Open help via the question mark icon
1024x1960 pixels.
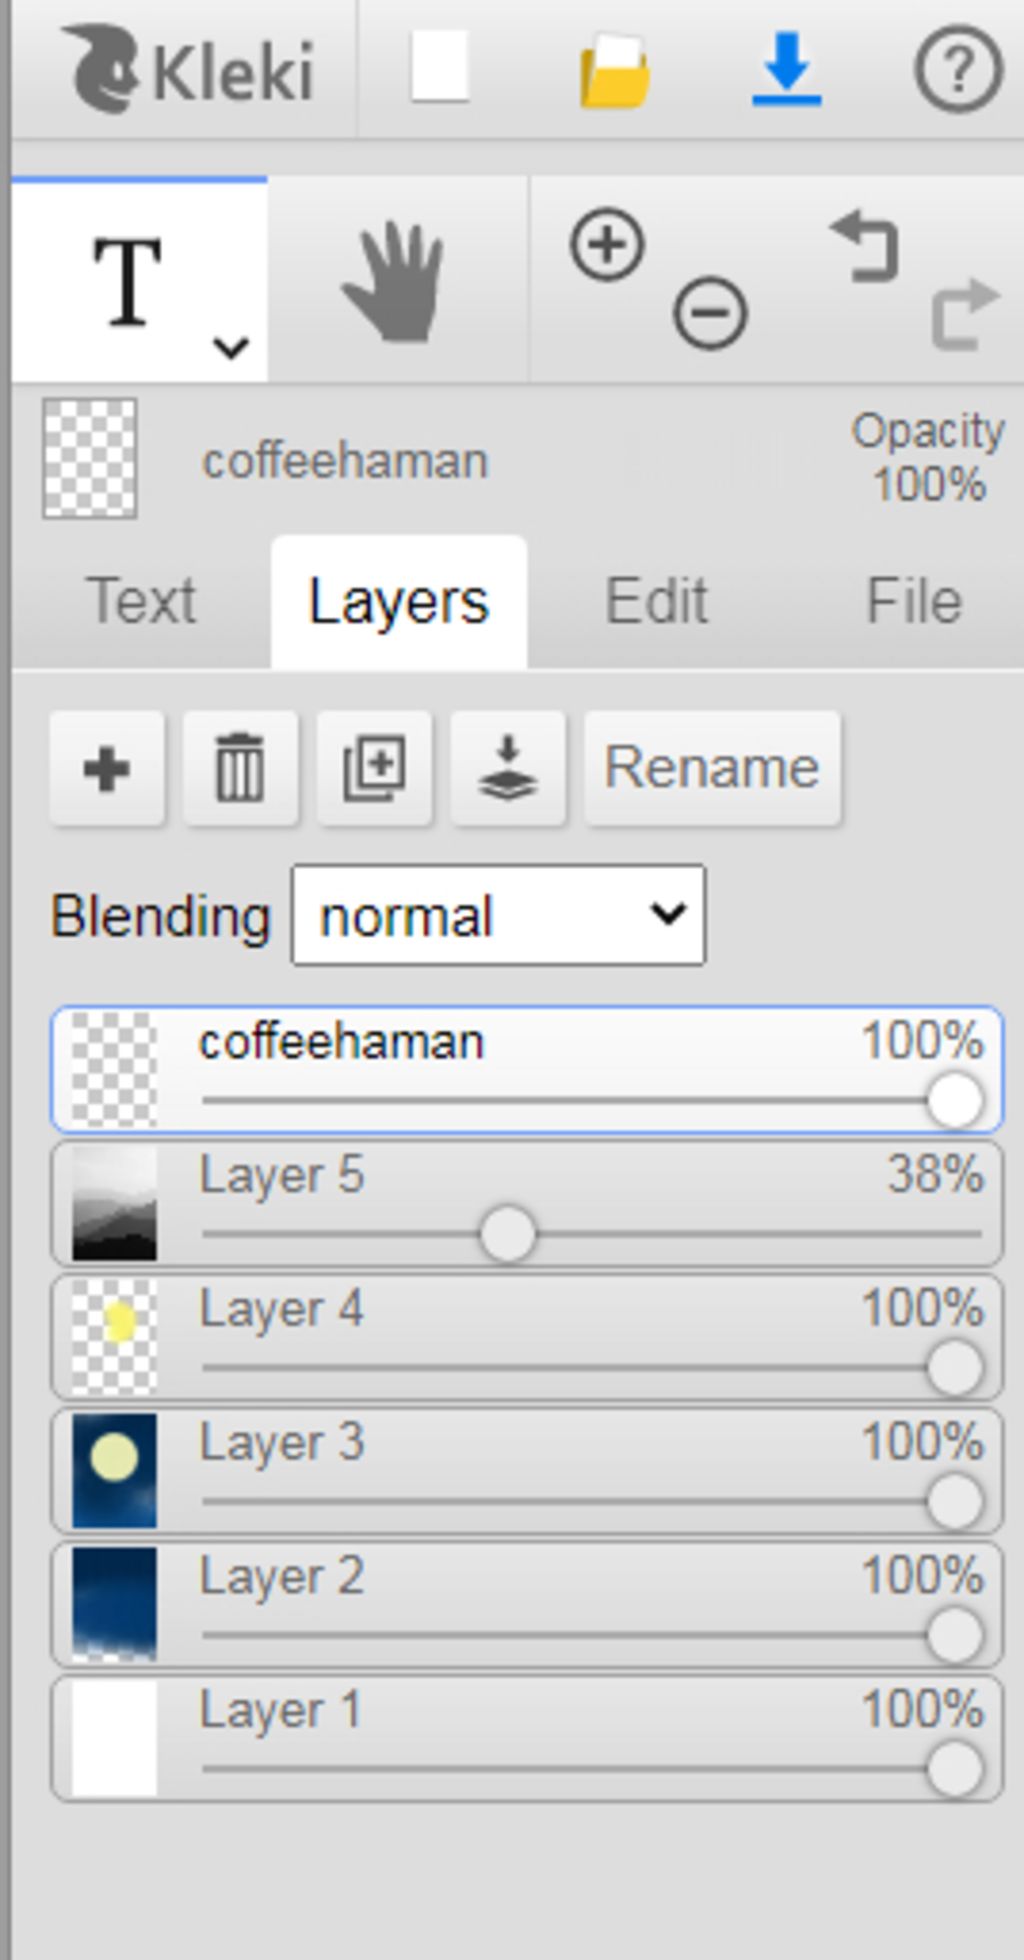[958, 69]
